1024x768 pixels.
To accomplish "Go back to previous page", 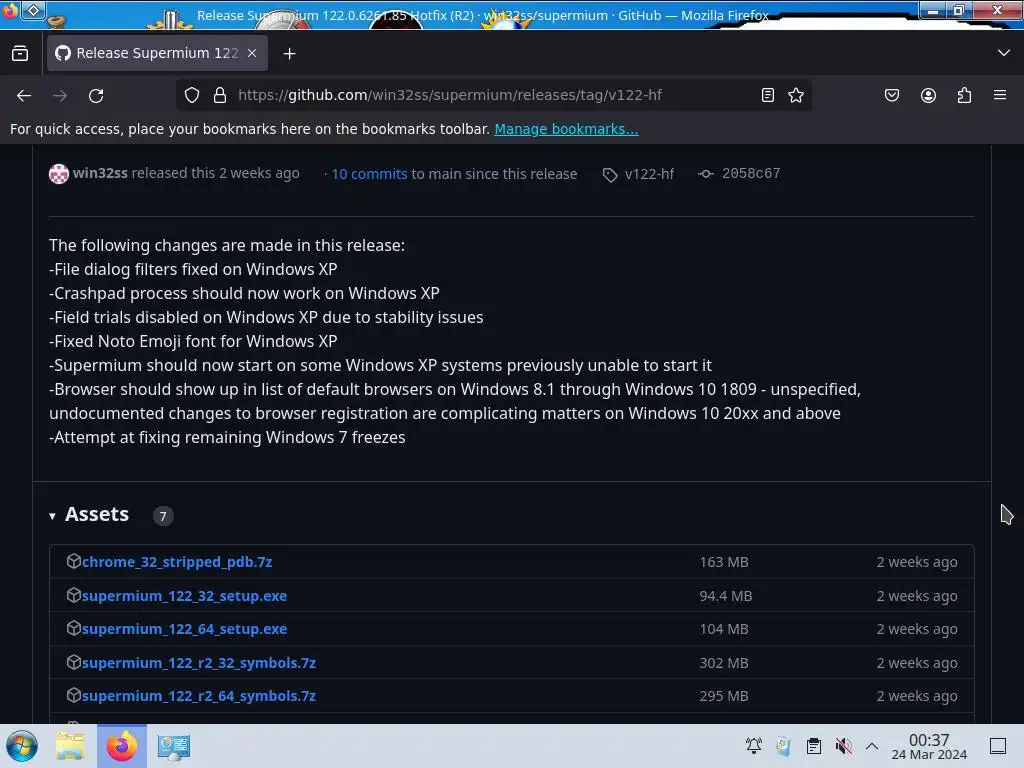I will coord(24,95).
